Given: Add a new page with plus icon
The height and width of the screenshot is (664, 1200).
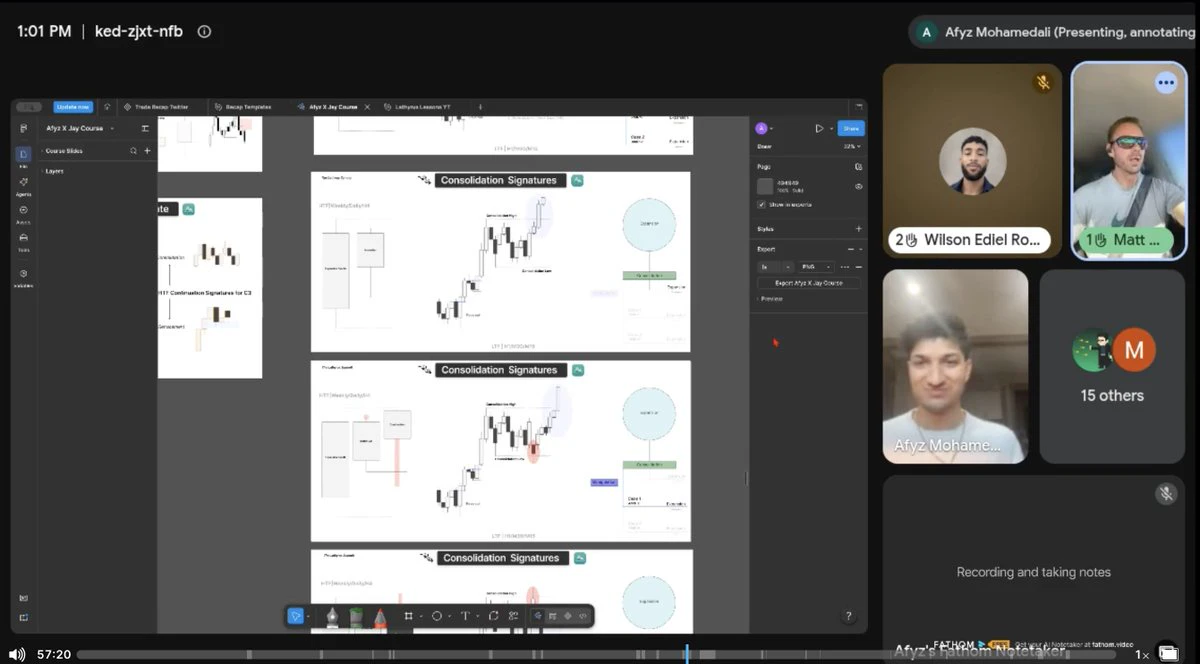Looking at the screenshot, I should pyautogui.click(x=147, y=151).
